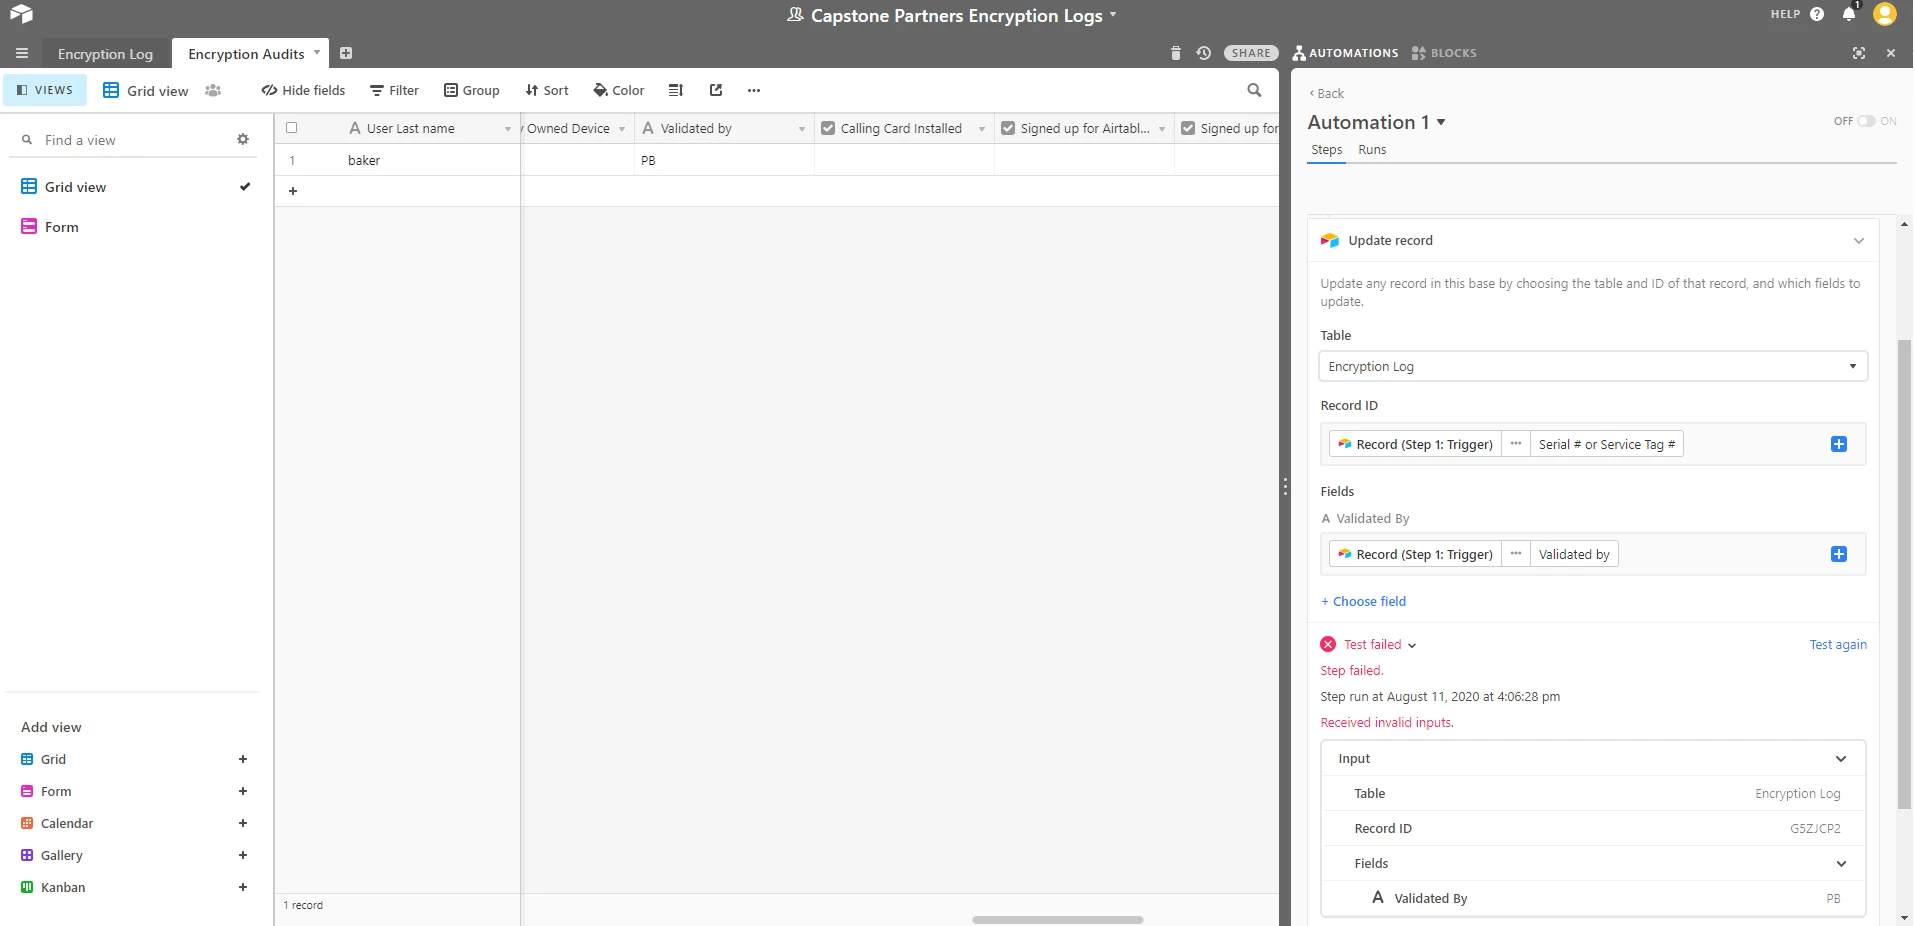Collapse the Input section
This screenshot has height=926, width=1915.
click(1841, 759)
